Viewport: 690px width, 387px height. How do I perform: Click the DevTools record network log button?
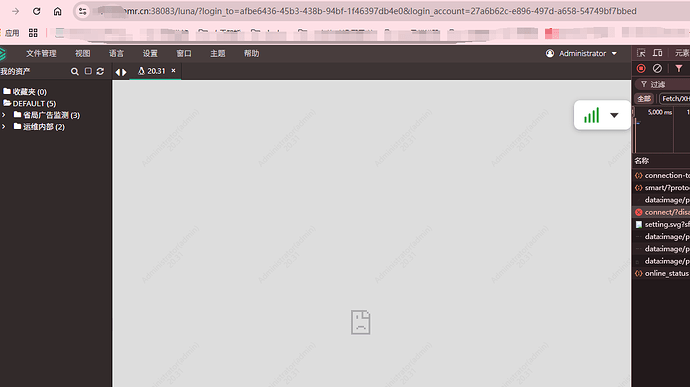click(641, 69)
